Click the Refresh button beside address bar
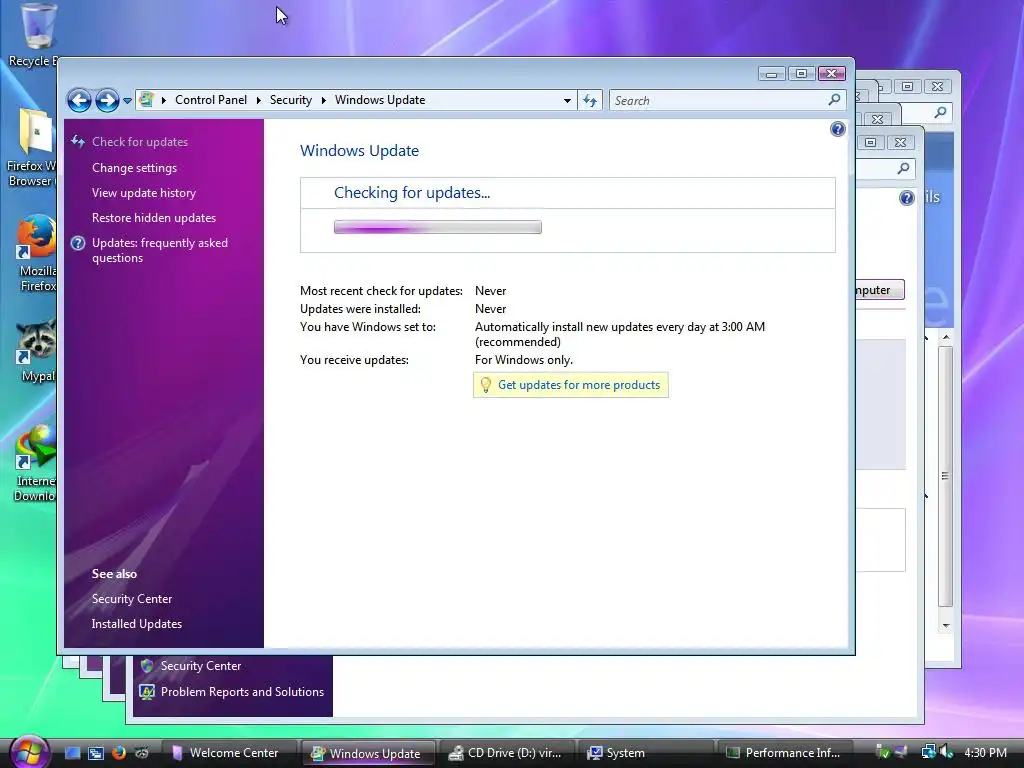 point(590,101)
